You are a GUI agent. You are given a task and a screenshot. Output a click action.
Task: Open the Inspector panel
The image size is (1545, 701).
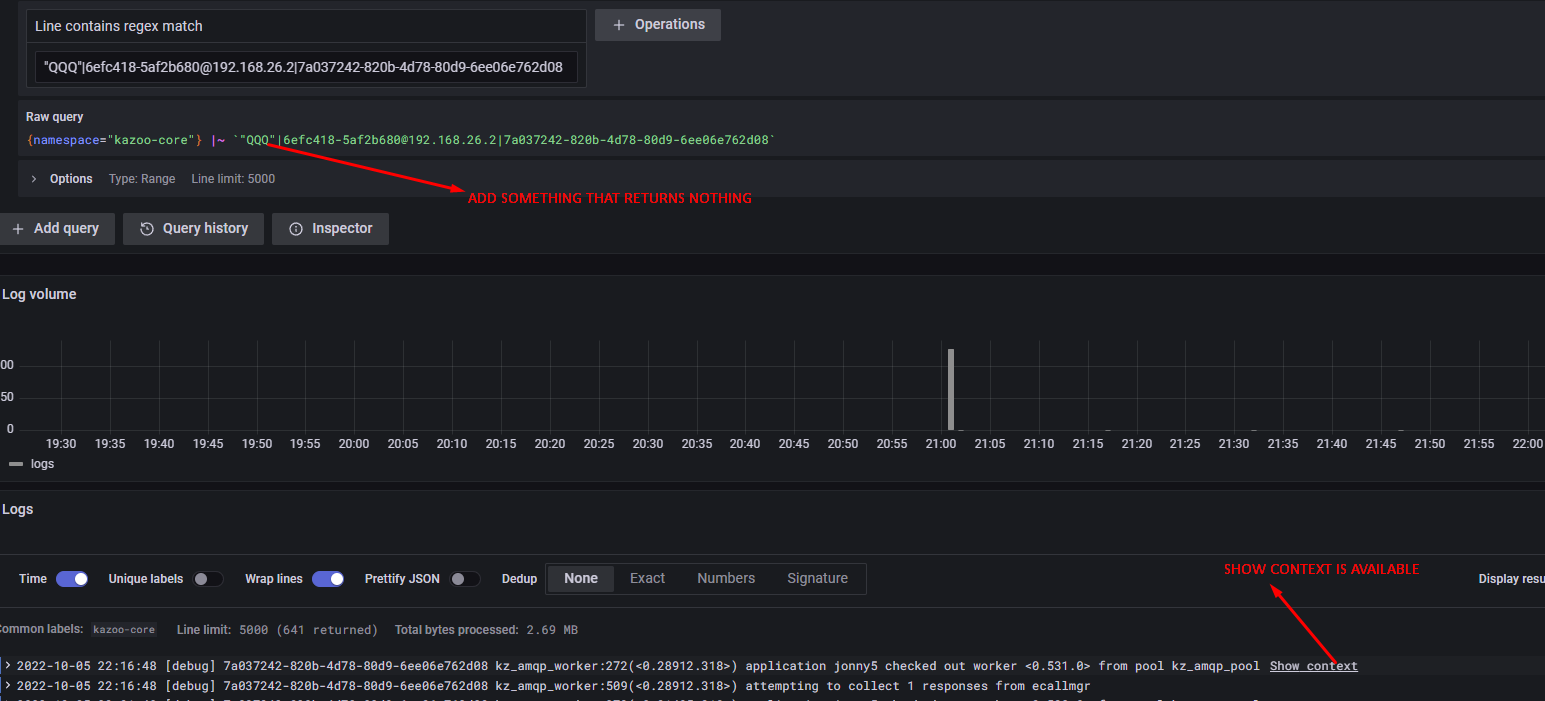click(330, 228)
